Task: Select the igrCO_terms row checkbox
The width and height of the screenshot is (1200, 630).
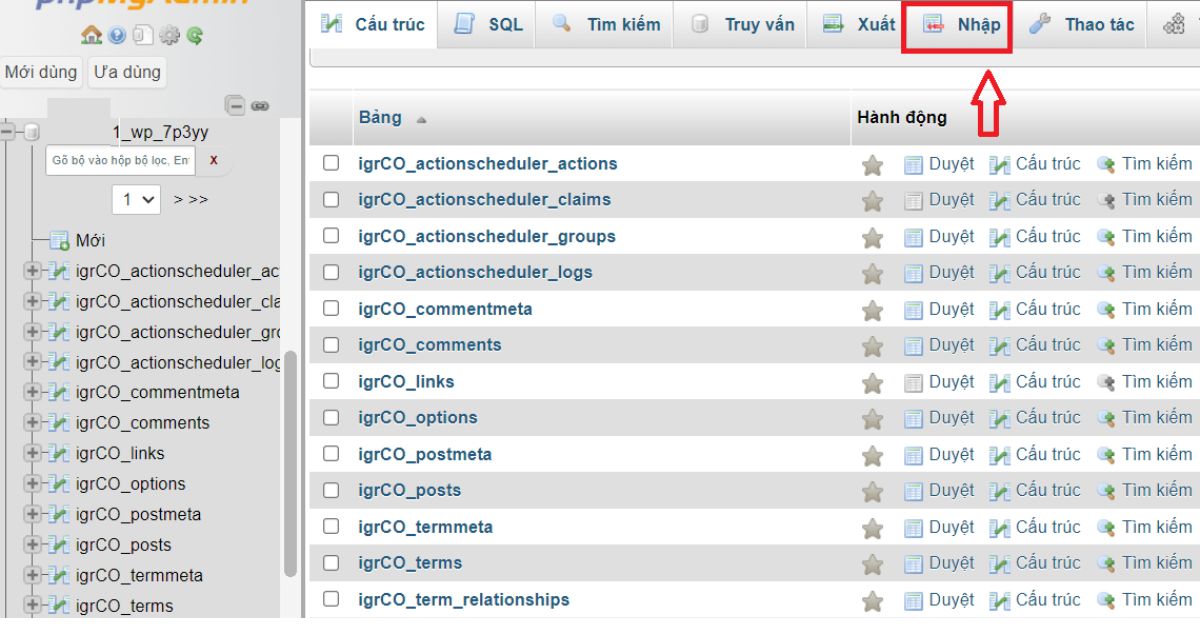Action: coord(331,563)
